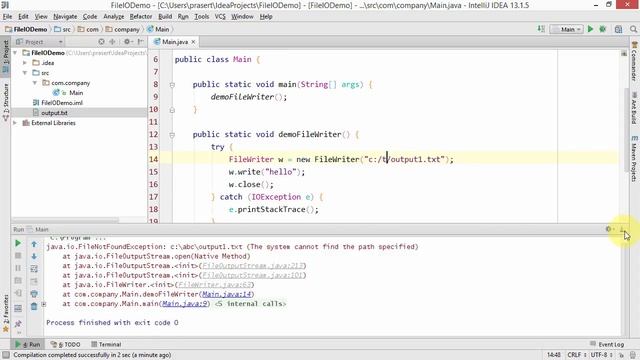Image resolution: width=640 pixels, height=360 pixels.
Task: Start debugging with the green bug icon
Action: click(x=602, y=29)
